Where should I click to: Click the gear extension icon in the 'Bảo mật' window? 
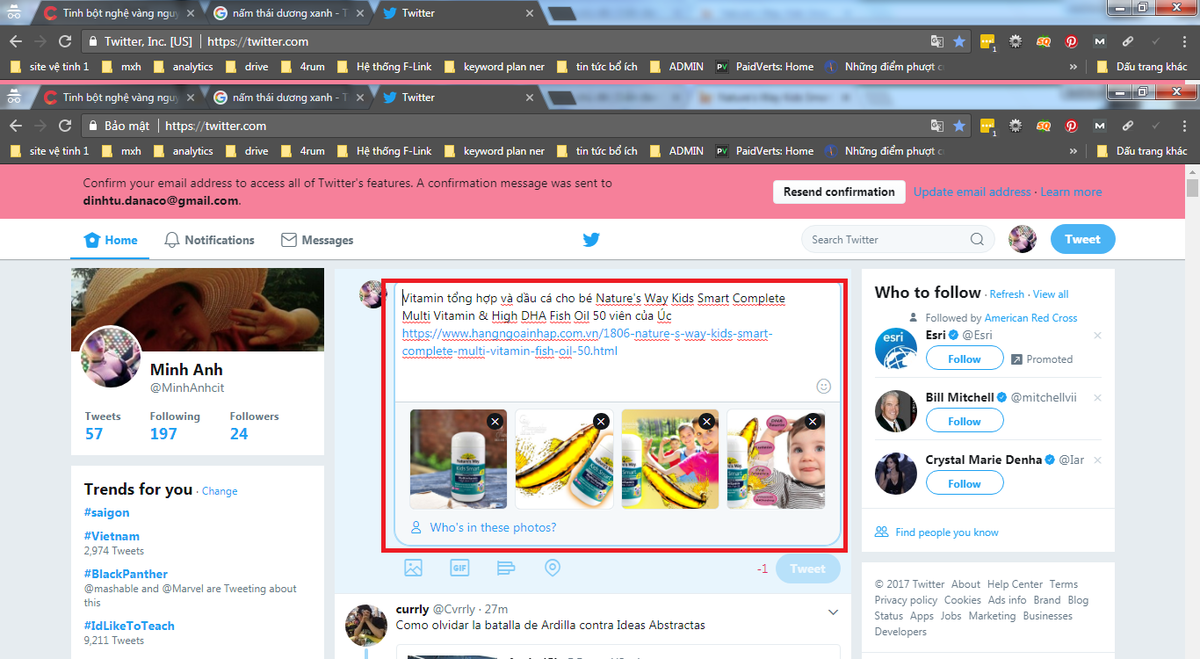(1015, 126)
